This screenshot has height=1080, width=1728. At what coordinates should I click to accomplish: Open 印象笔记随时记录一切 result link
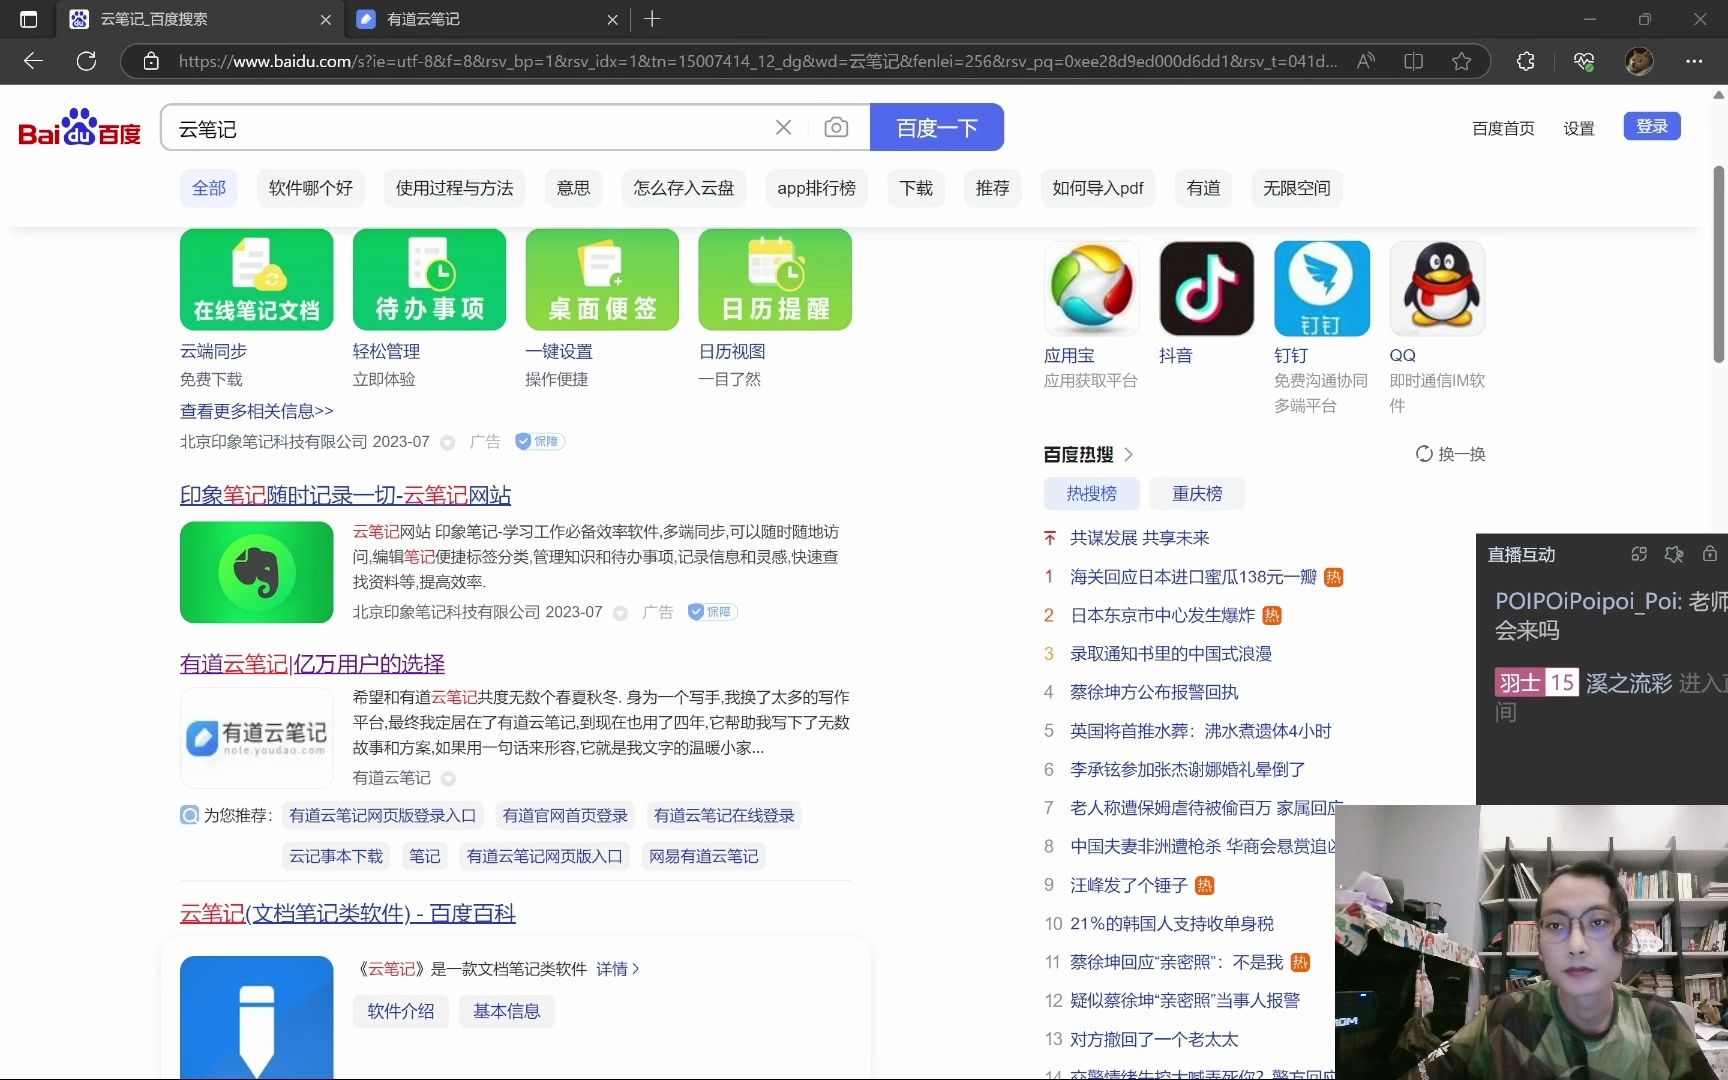[345, 495]
